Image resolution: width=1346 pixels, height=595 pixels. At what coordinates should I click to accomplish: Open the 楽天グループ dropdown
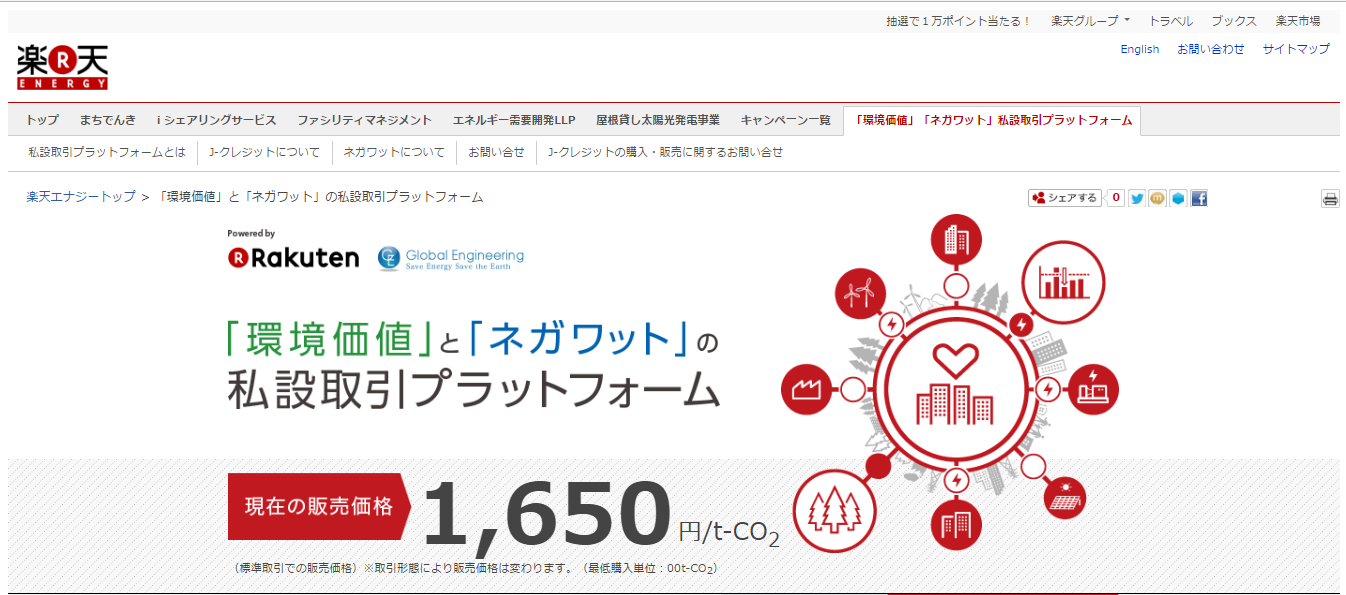click(1090, 21)
